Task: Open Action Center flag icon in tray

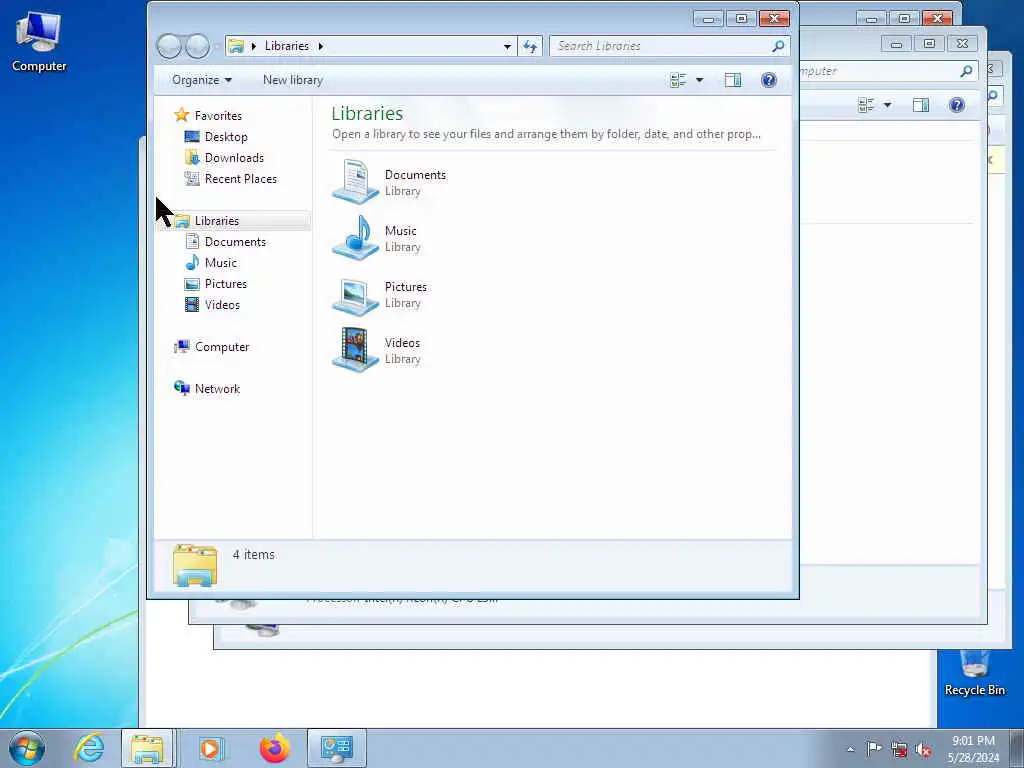Action: click(x=873, y=748)
